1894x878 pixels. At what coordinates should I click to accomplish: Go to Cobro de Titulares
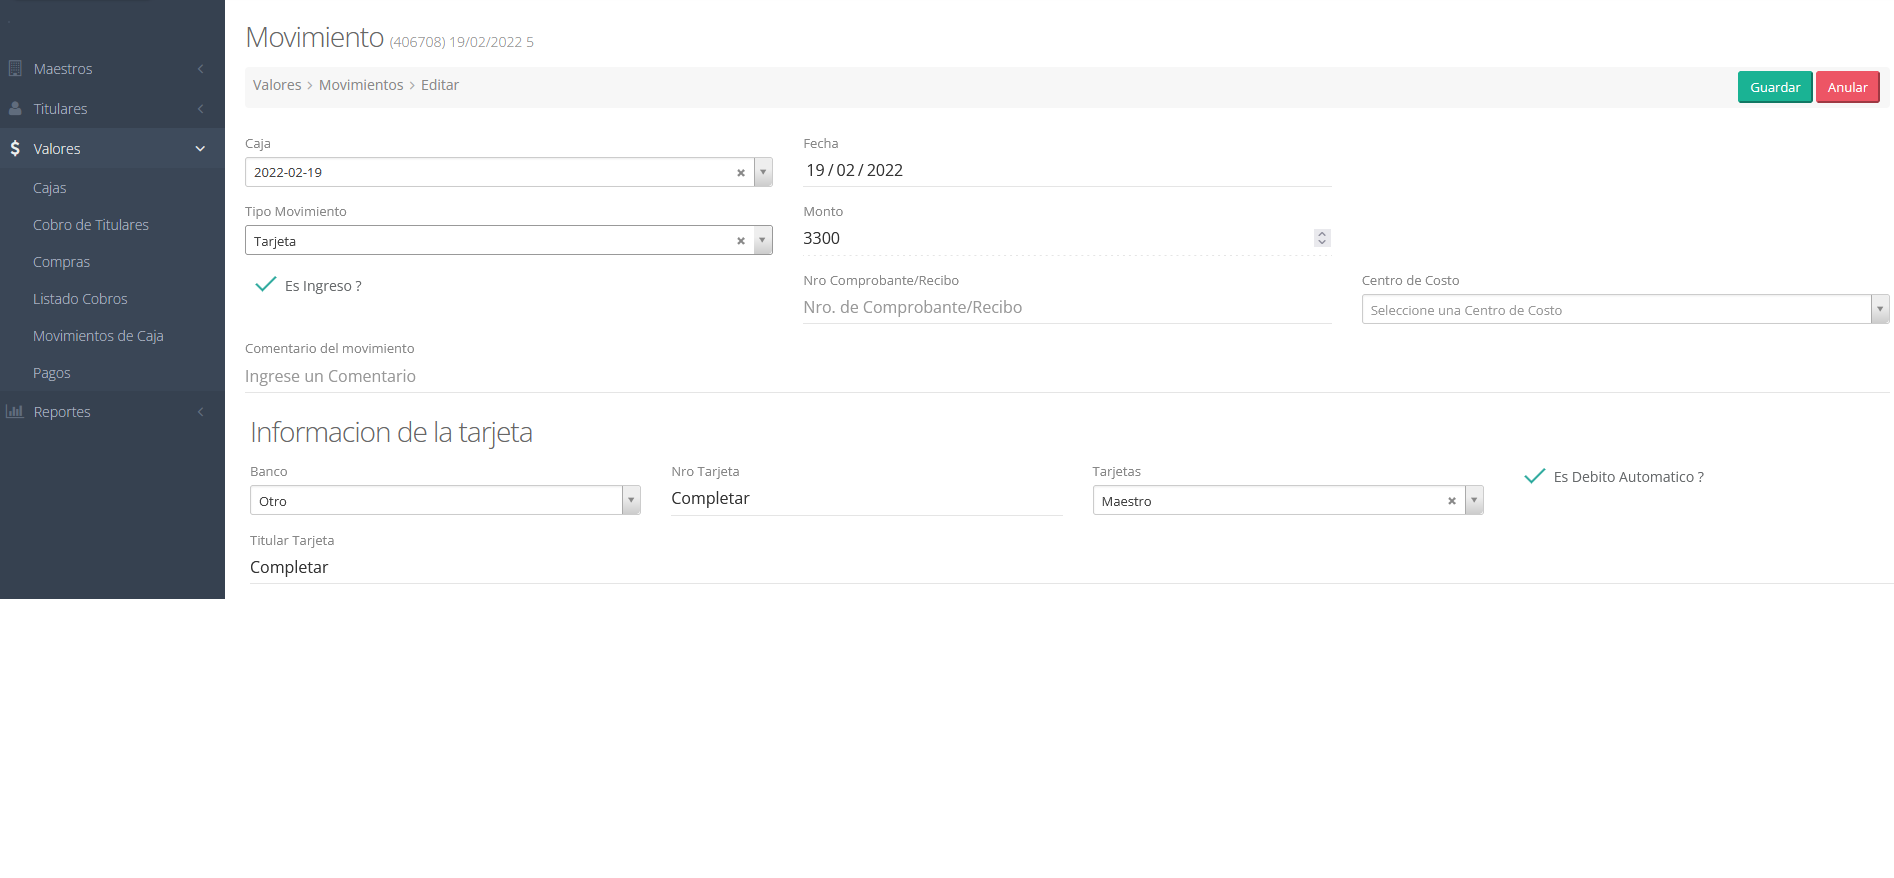(x=91, y=225)
